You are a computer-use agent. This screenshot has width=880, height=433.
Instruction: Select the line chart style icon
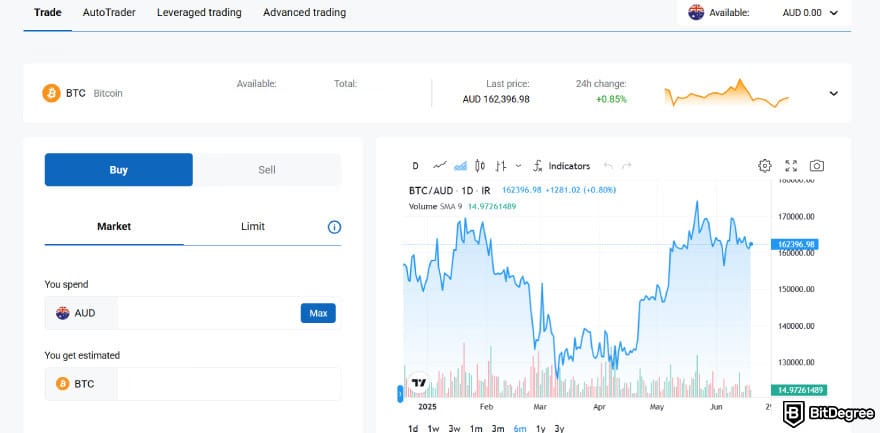coord(439,165)
